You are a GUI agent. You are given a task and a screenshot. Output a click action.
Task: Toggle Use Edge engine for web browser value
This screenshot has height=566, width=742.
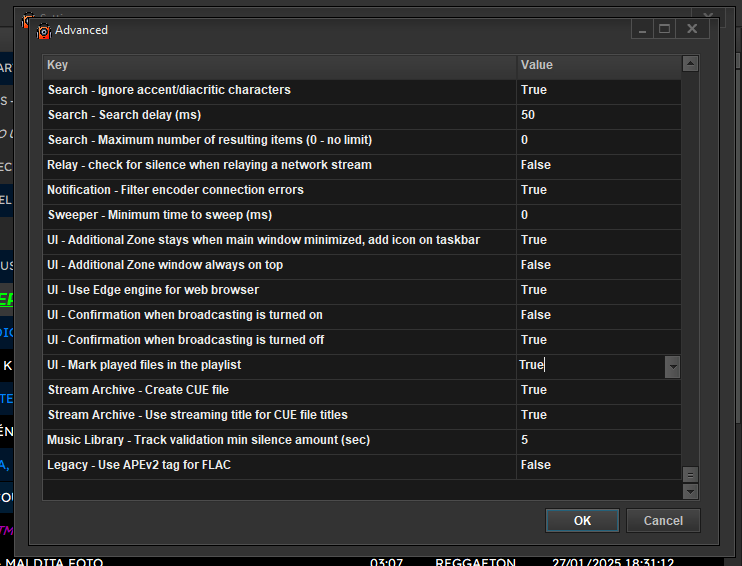click(597, 290)
